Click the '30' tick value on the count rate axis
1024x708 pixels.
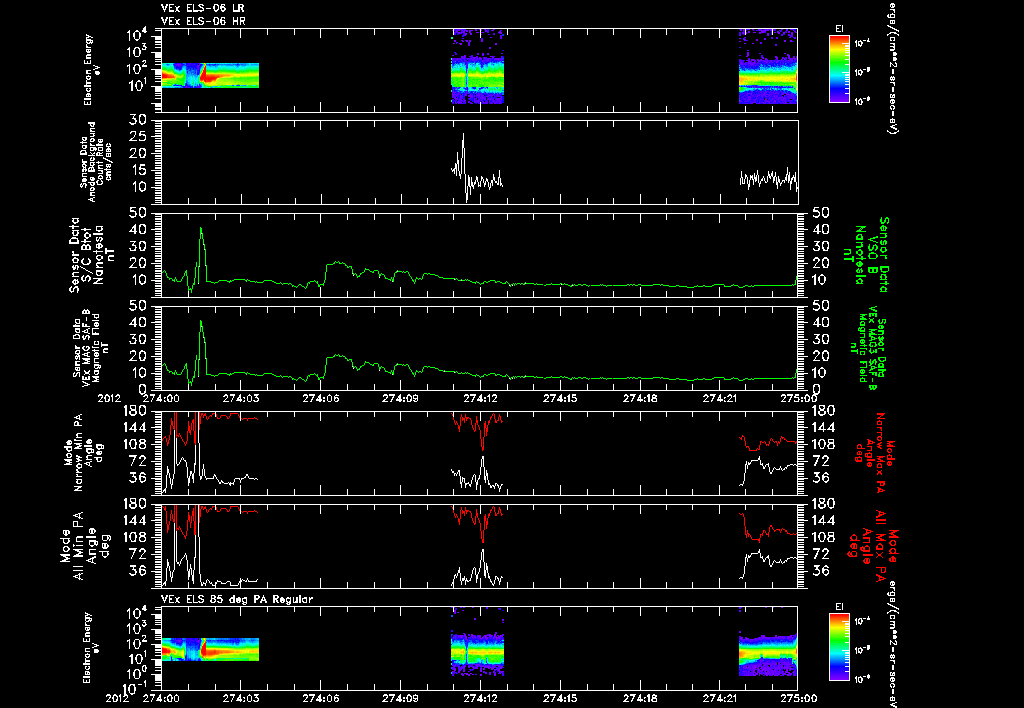click(x=138, y=120)
